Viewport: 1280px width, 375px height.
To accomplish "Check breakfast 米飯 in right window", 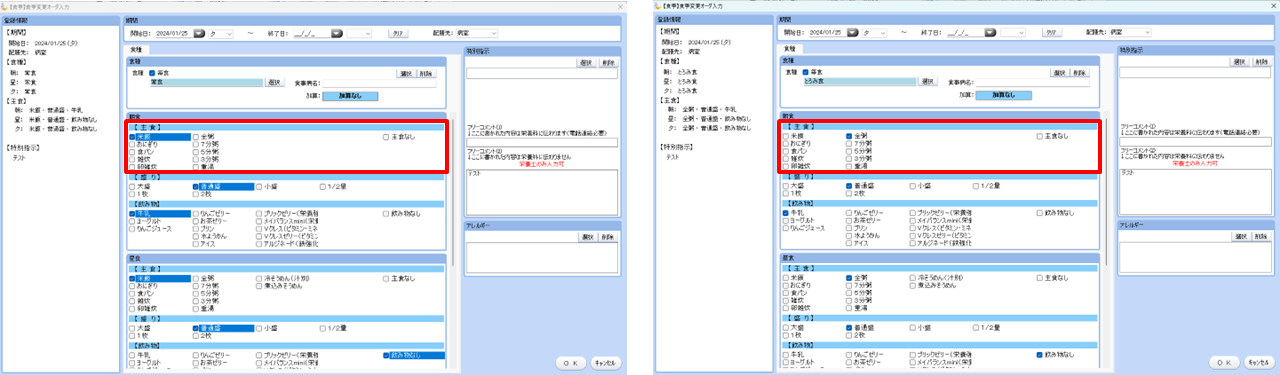I will coord(785,136).
